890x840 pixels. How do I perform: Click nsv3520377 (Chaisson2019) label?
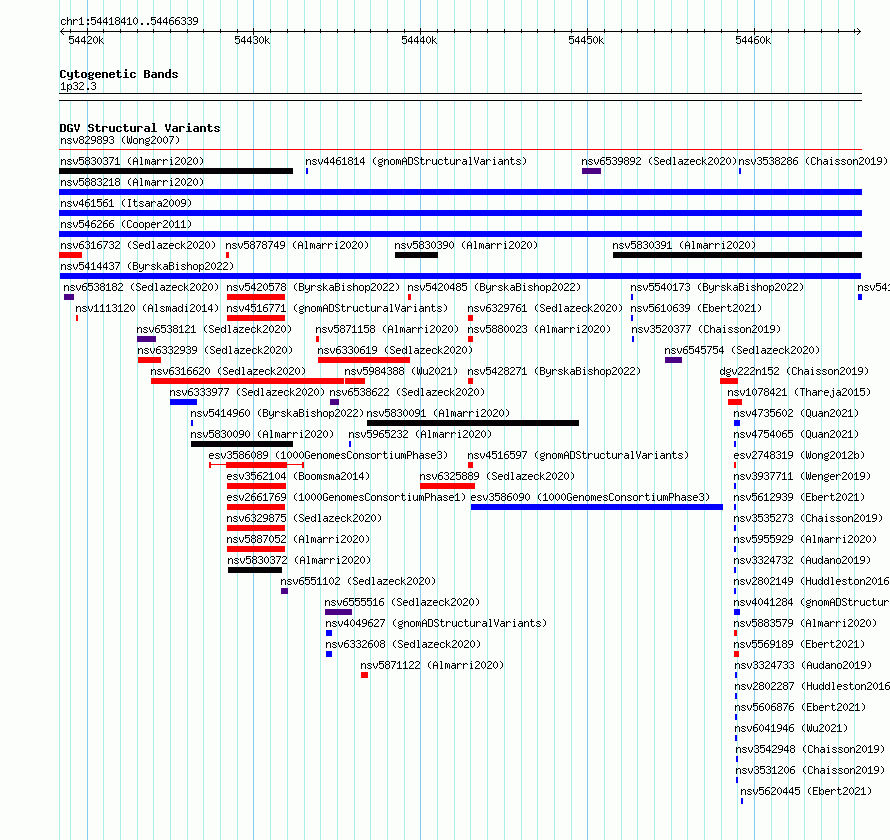pos(706,329)
